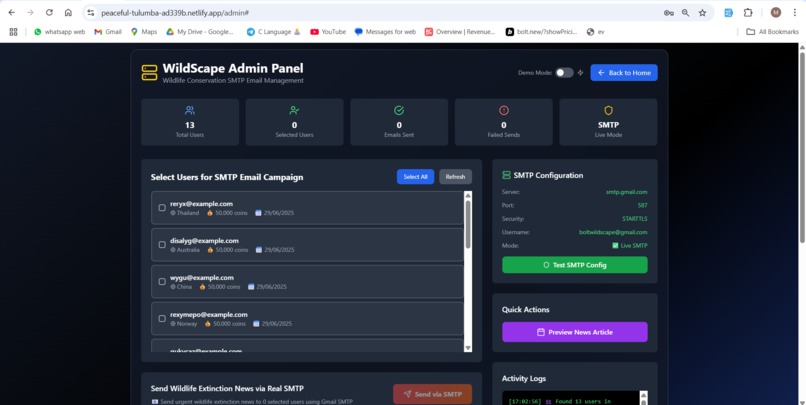Click the Total Users people icon
The image size is (806, 405).
[x=190, y=110]
